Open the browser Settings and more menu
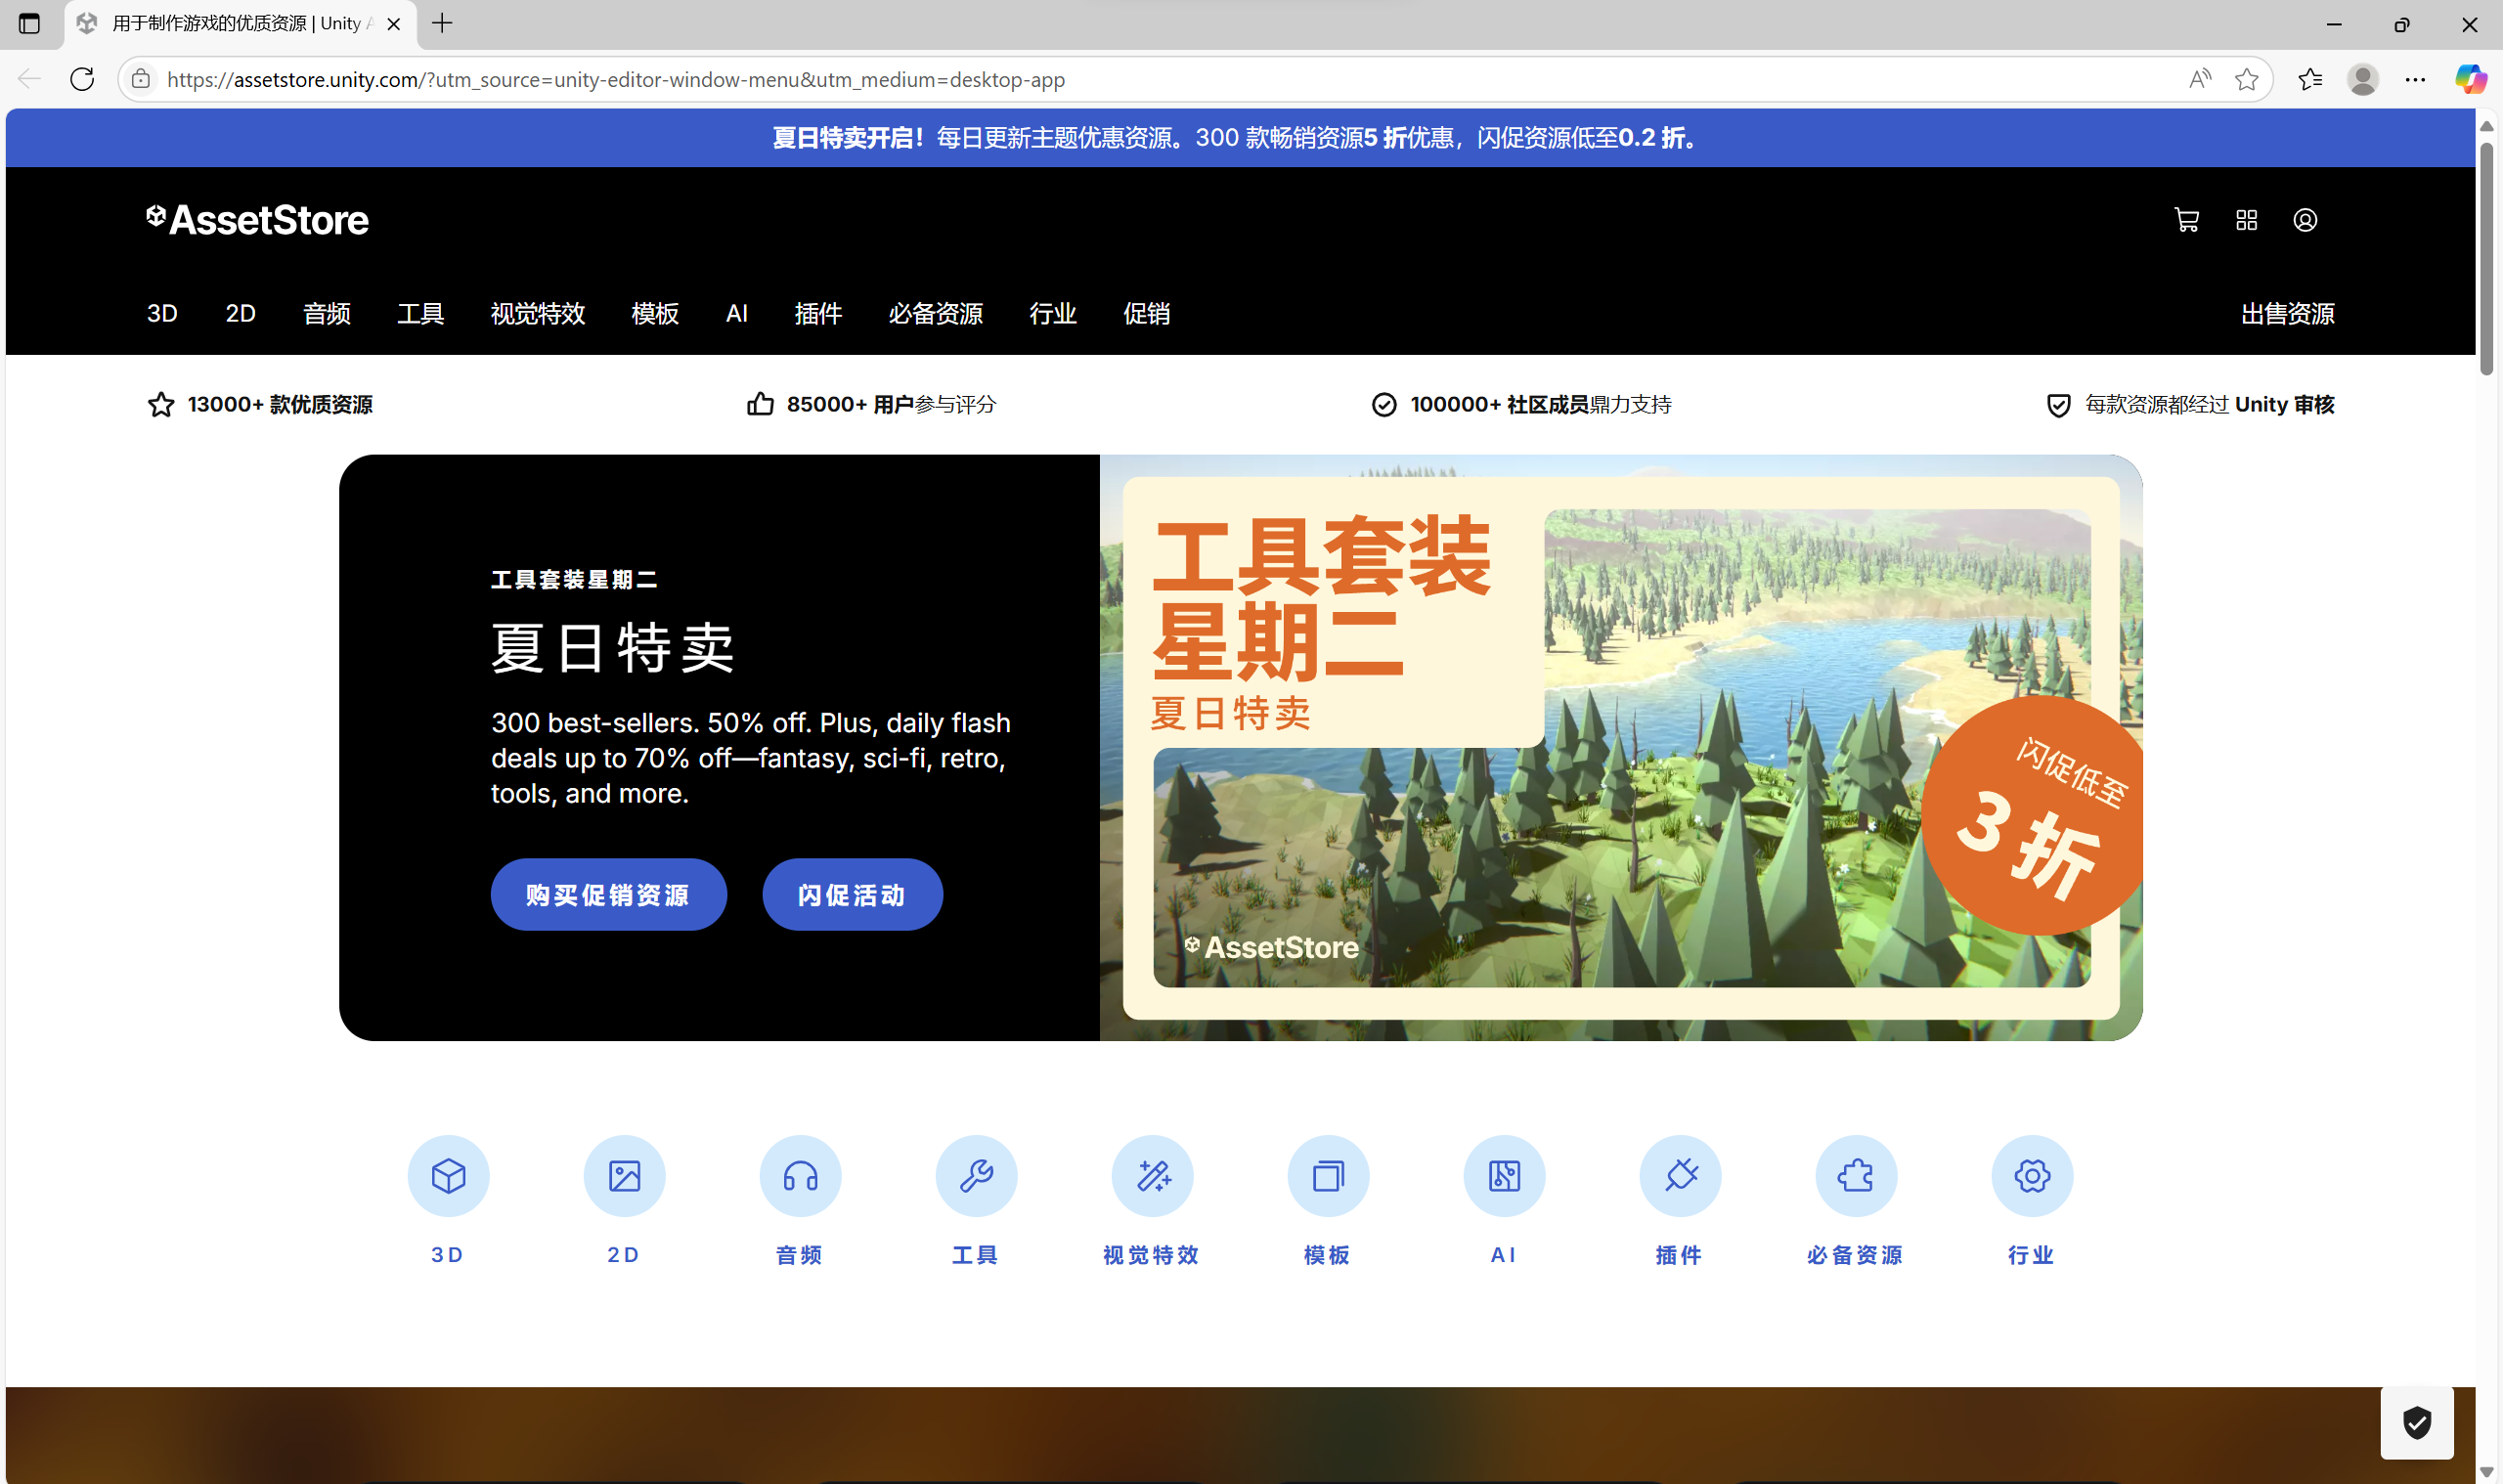The image size is (2503, 1484). click(x=2415, y=79)
